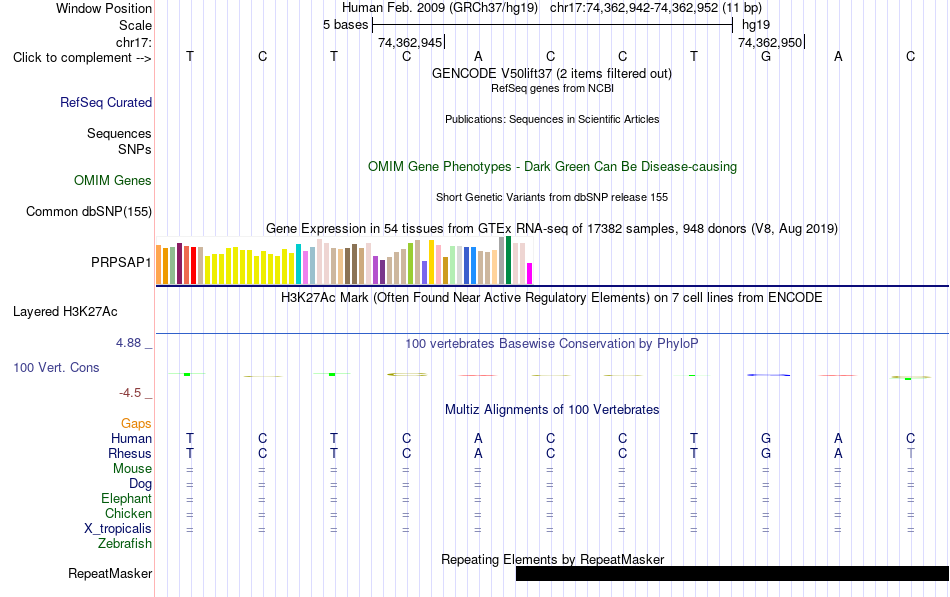Open the 100 Vert. Cons track label
950x597 pixels.
56,367
